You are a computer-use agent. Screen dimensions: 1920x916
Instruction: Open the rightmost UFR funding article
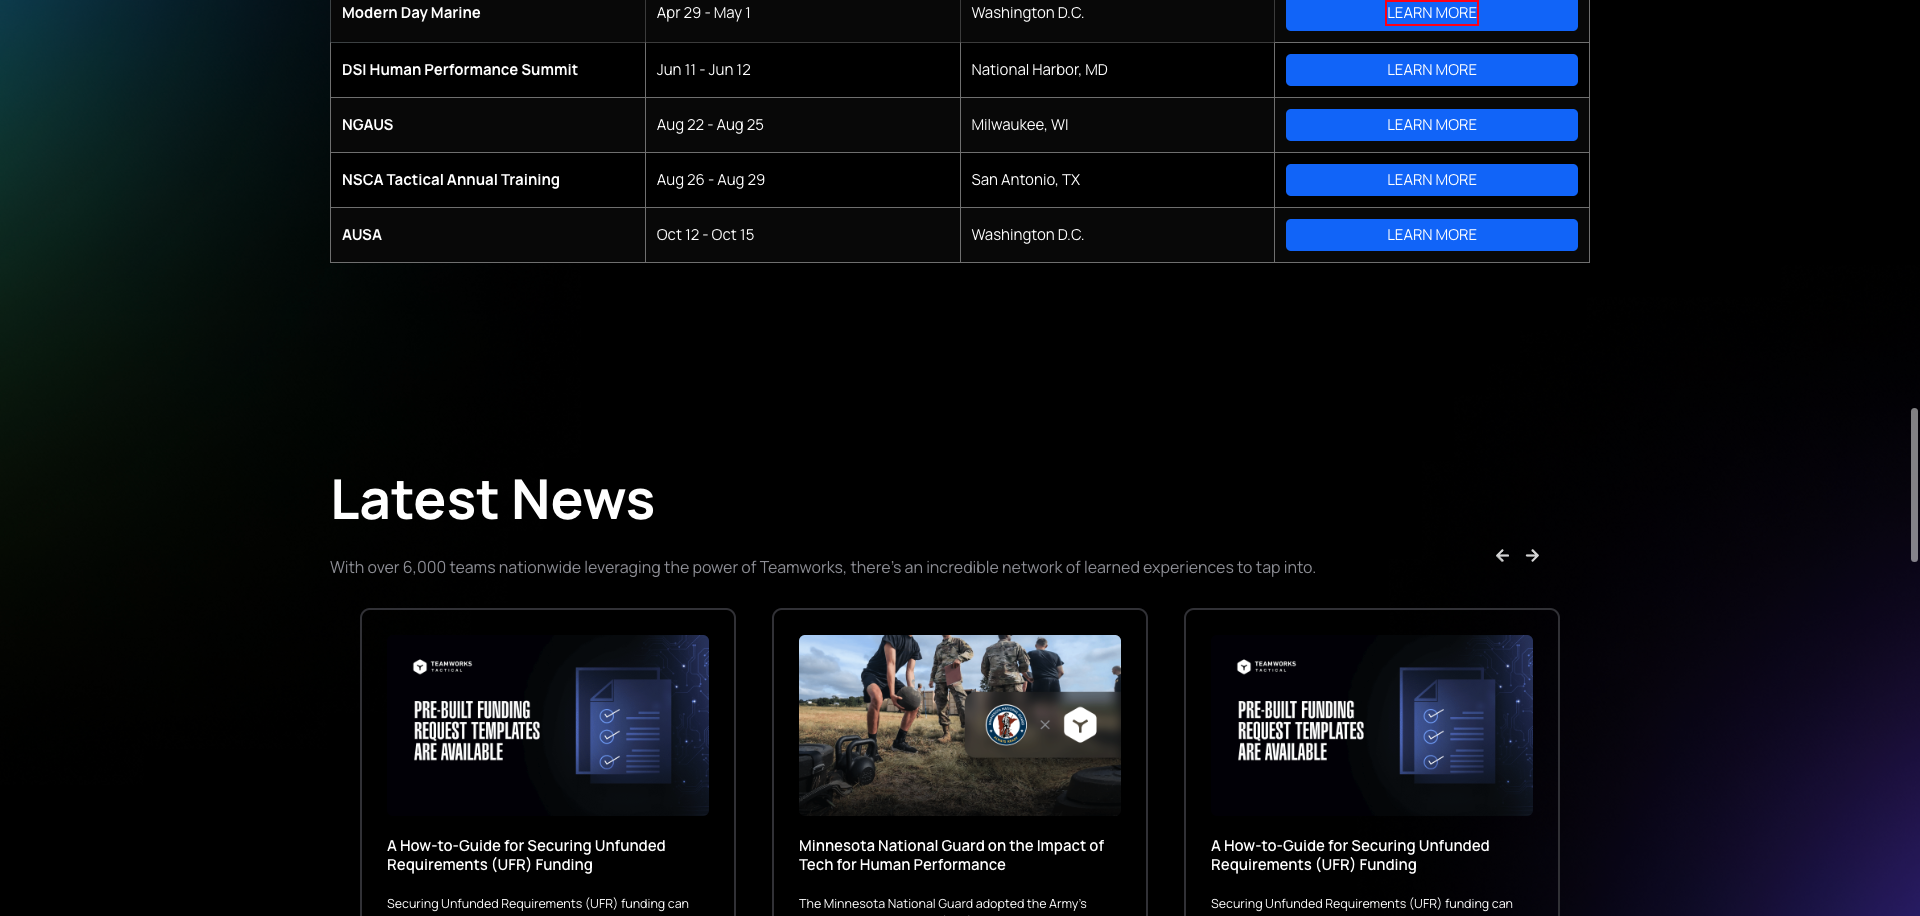(1350, 855)
